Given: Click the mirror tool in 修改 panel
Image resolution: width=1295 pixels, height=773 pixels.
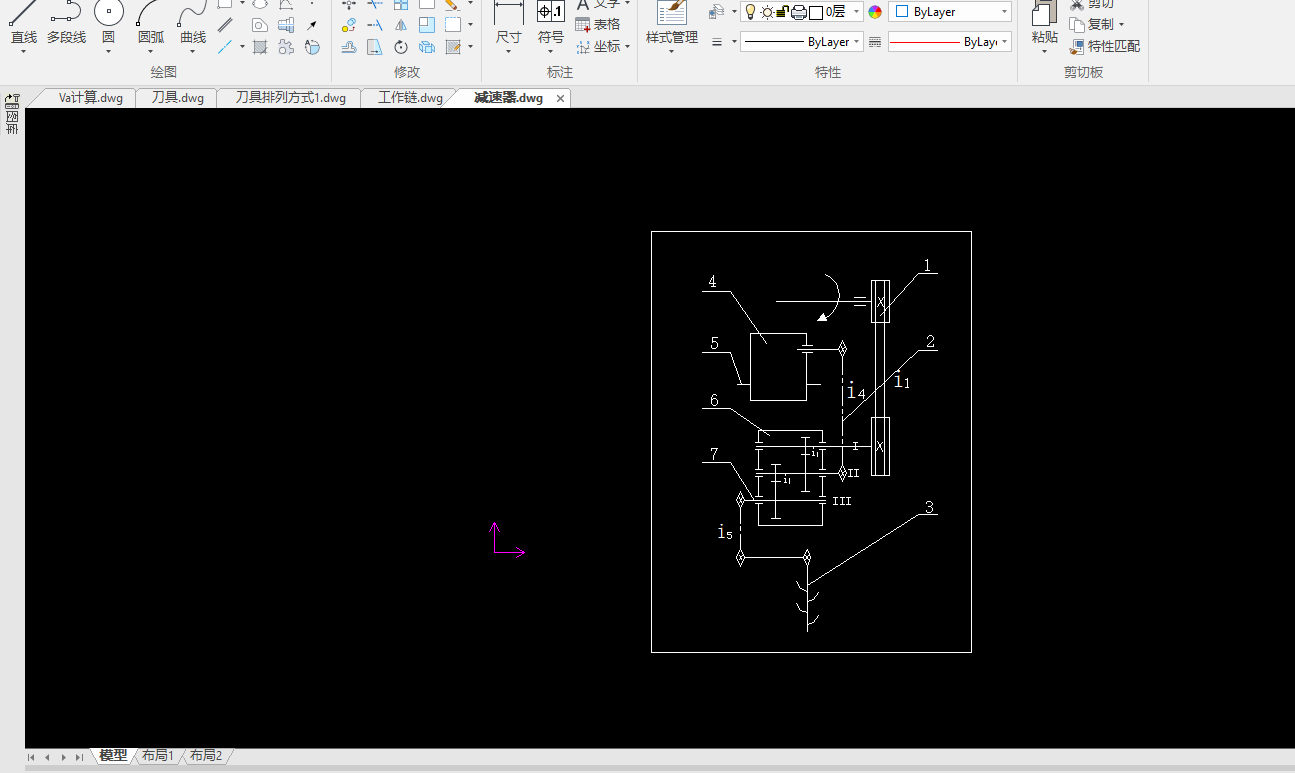Looking at the screenshot, I should click(401, 25).
